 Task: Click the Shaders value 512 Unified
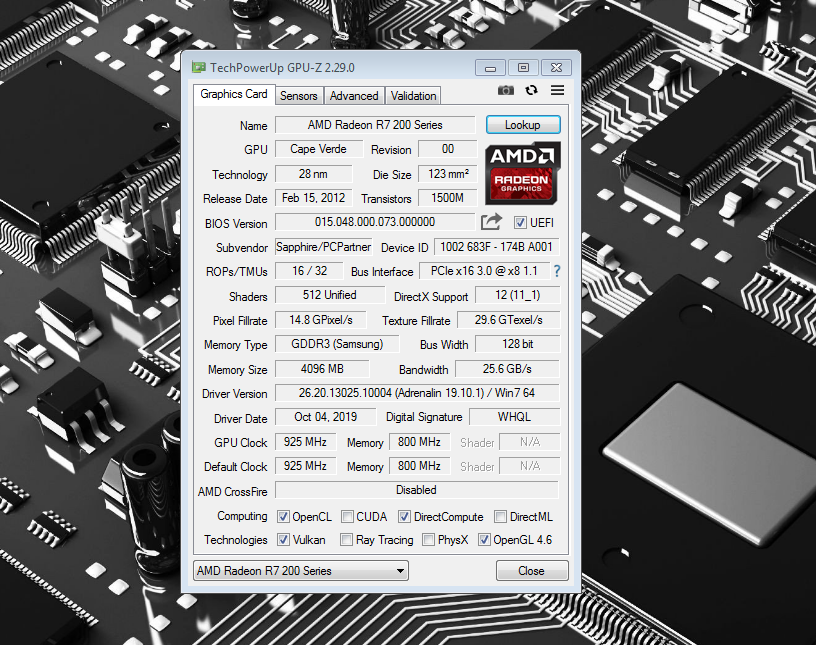click(329, 295)
